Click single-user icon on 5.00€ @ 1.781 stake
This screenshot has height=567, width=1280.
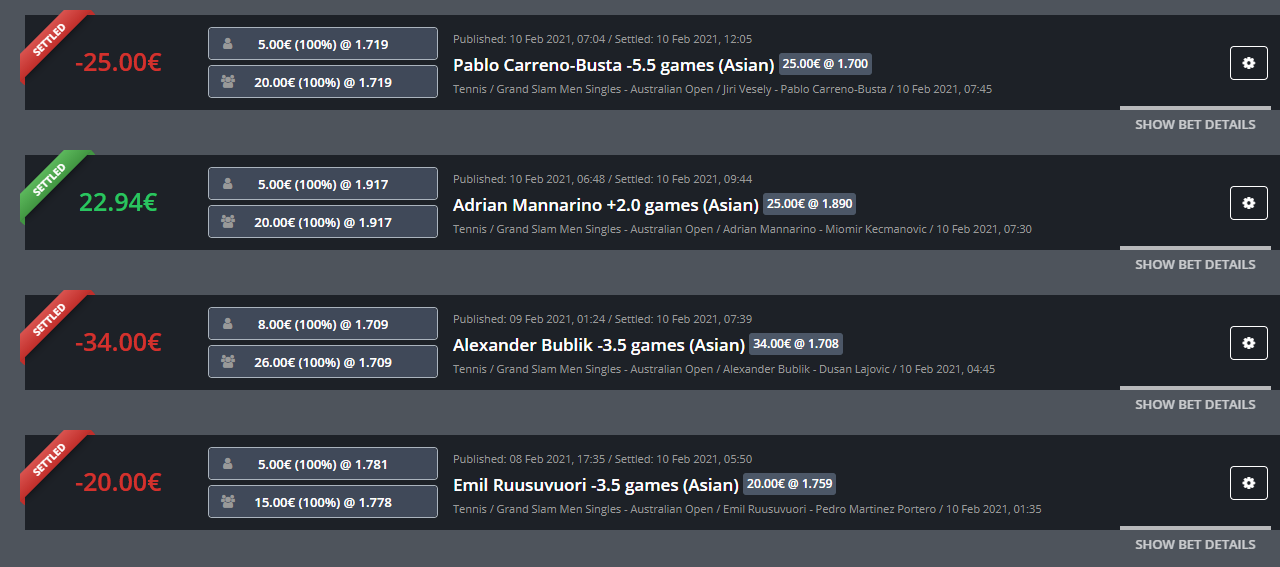[x=228, y=464]
